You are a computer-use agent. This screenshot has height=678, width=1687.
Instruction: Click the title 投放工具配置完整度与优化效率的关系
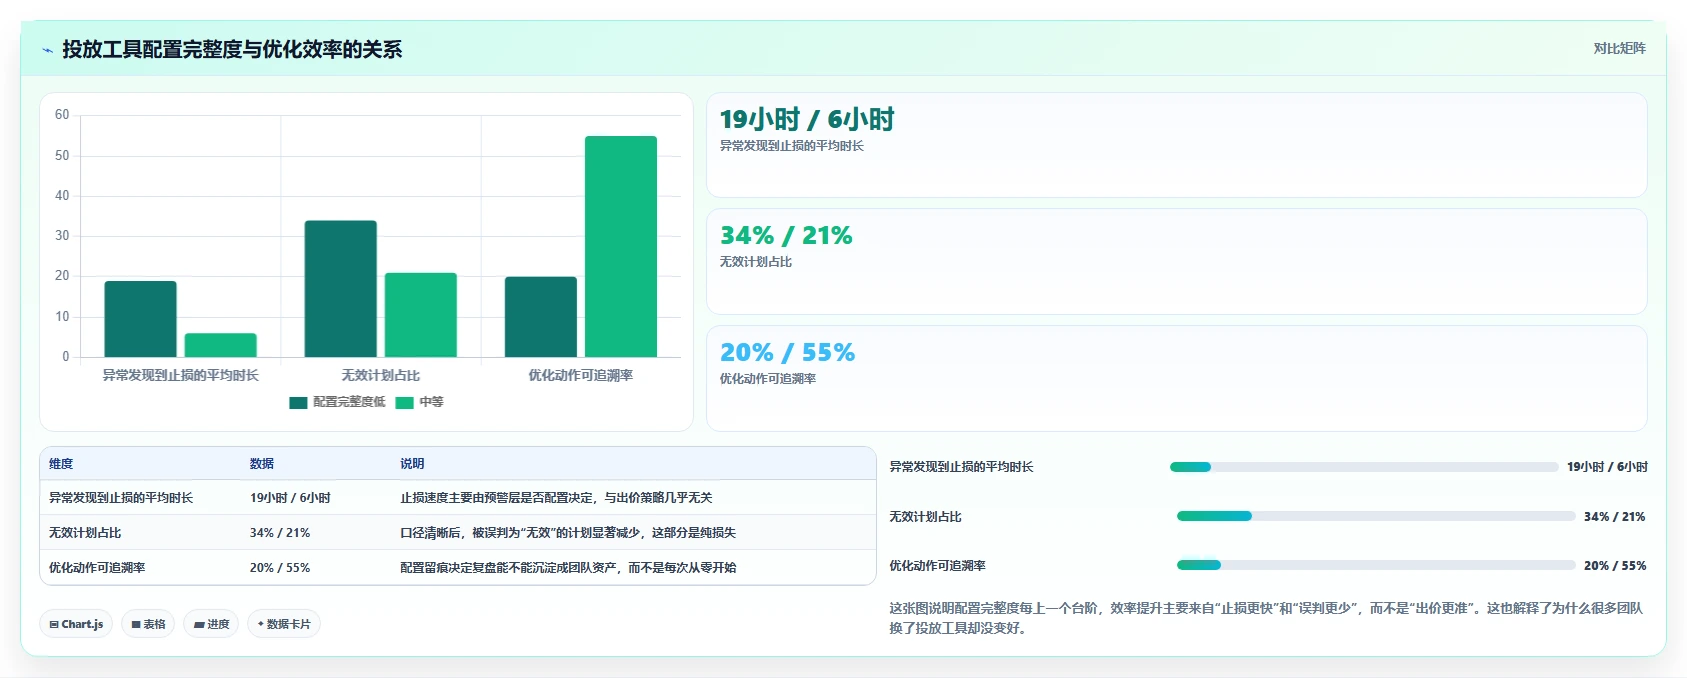232,50
